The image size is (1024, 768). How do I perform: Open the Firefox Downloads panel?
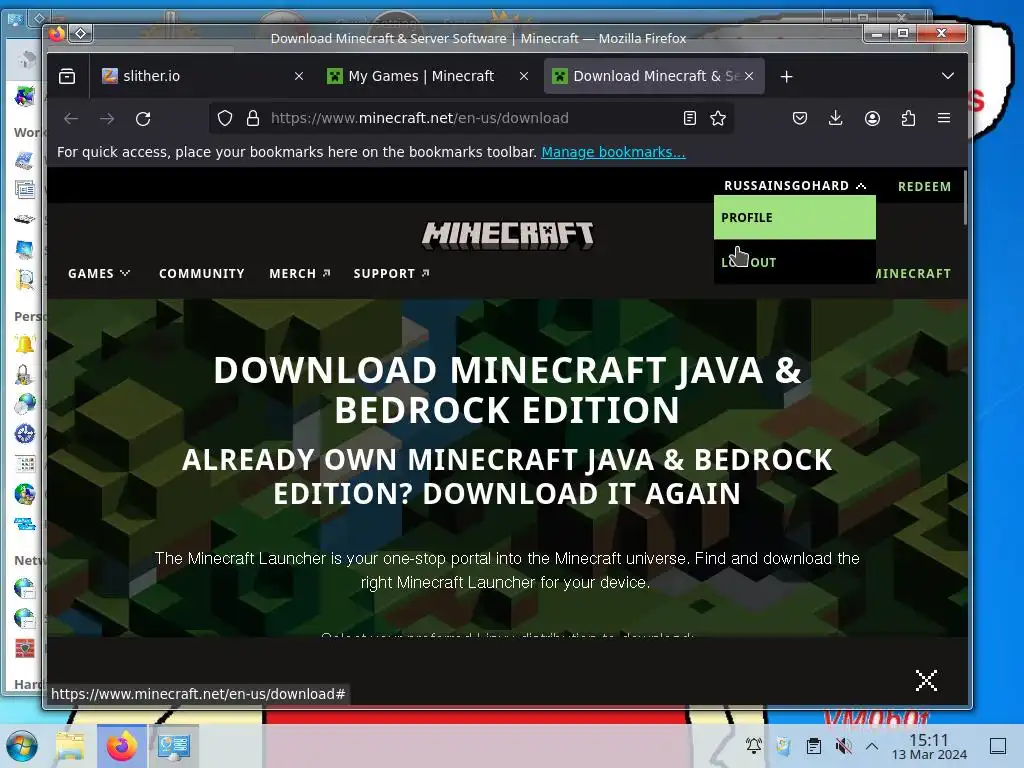coord(835,118)
